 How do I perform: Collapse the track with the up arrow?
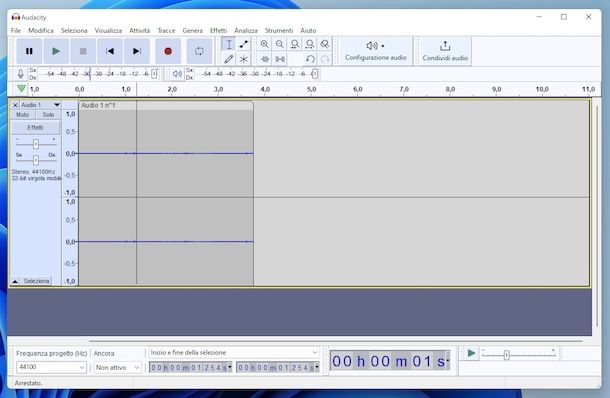(x=15, y=281)
